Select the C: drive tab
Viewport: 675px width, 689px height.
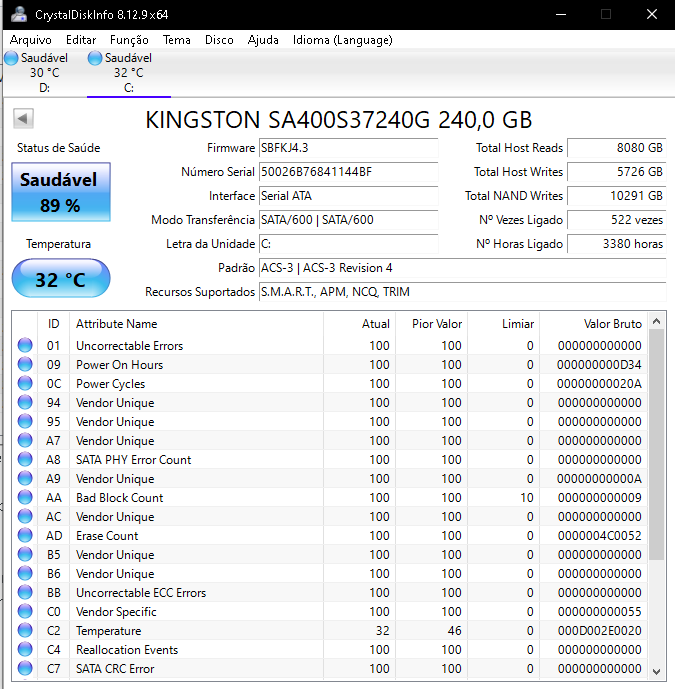128,73
